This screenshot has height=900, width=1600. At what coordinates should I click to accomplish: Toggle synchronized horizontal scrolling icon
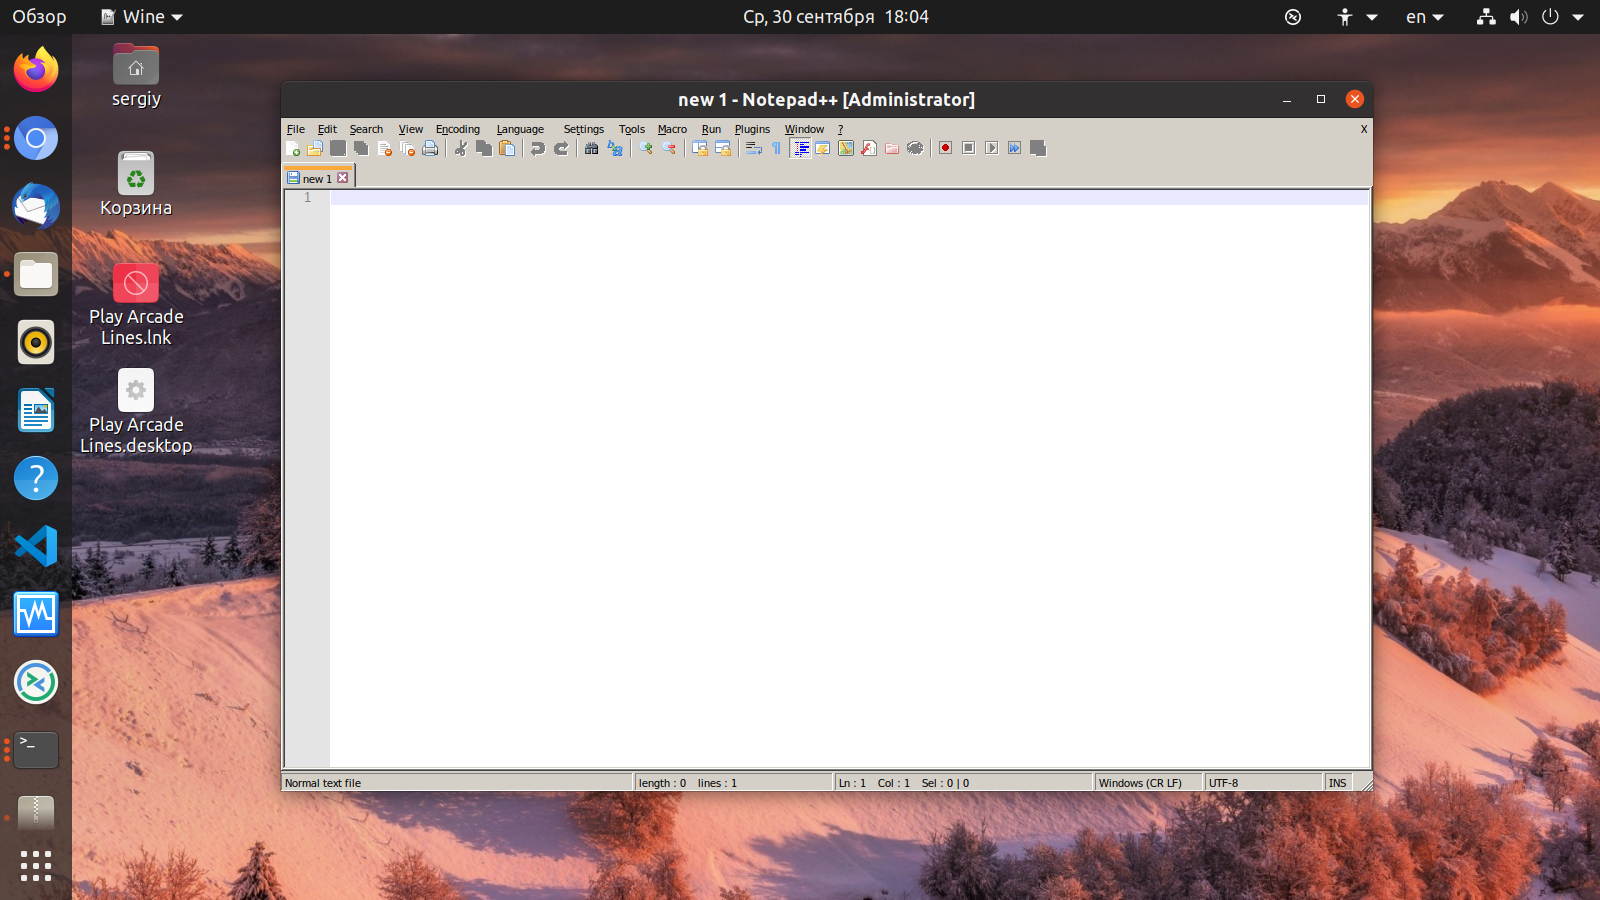coord(723,148)
